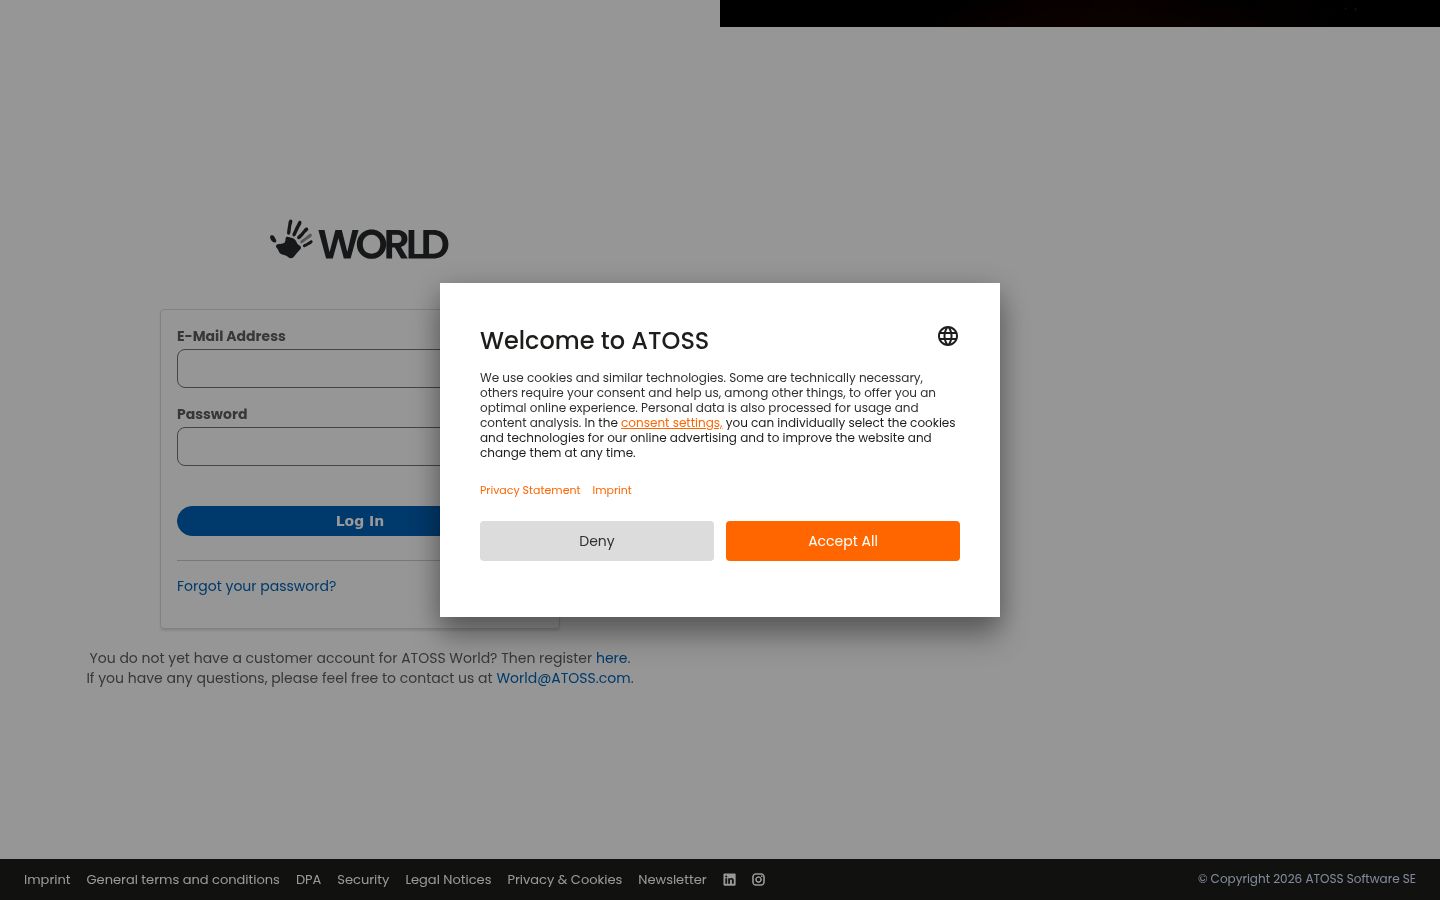Open Legal Notices in footer
This screenshot has width=1440, height=900.
coord(448,880)
